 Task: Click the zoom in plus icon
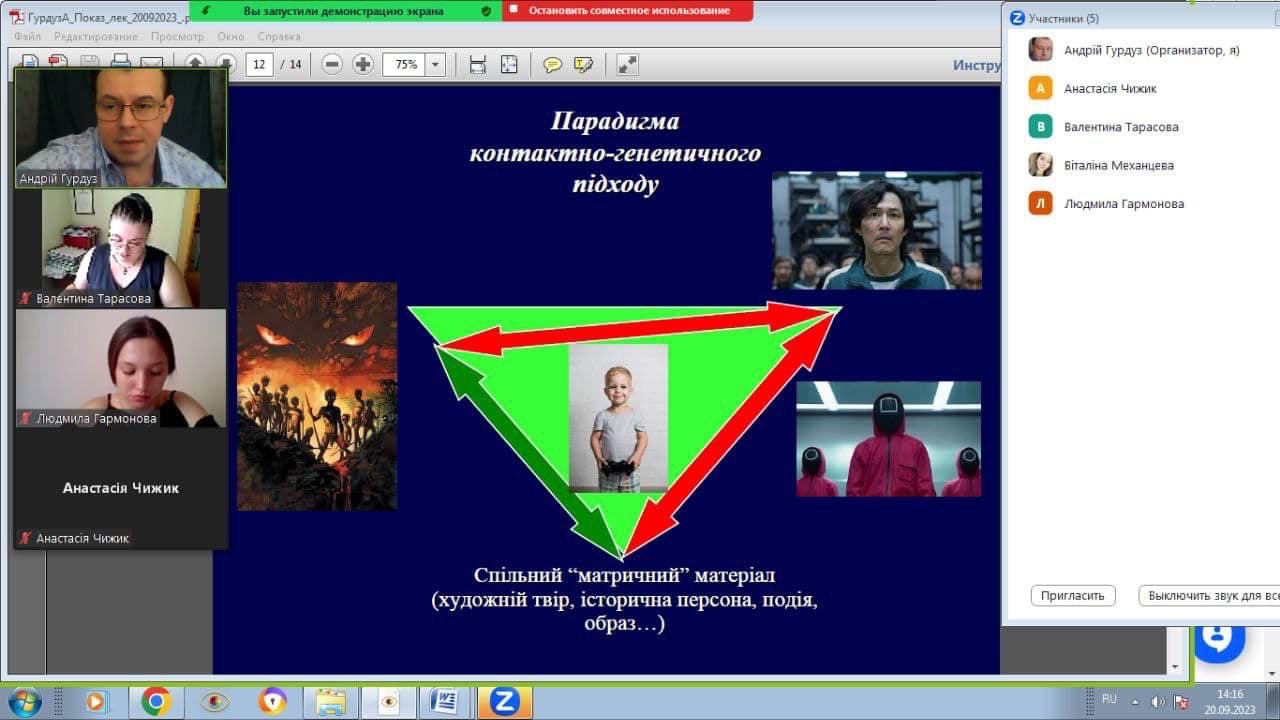click(363, 65)
